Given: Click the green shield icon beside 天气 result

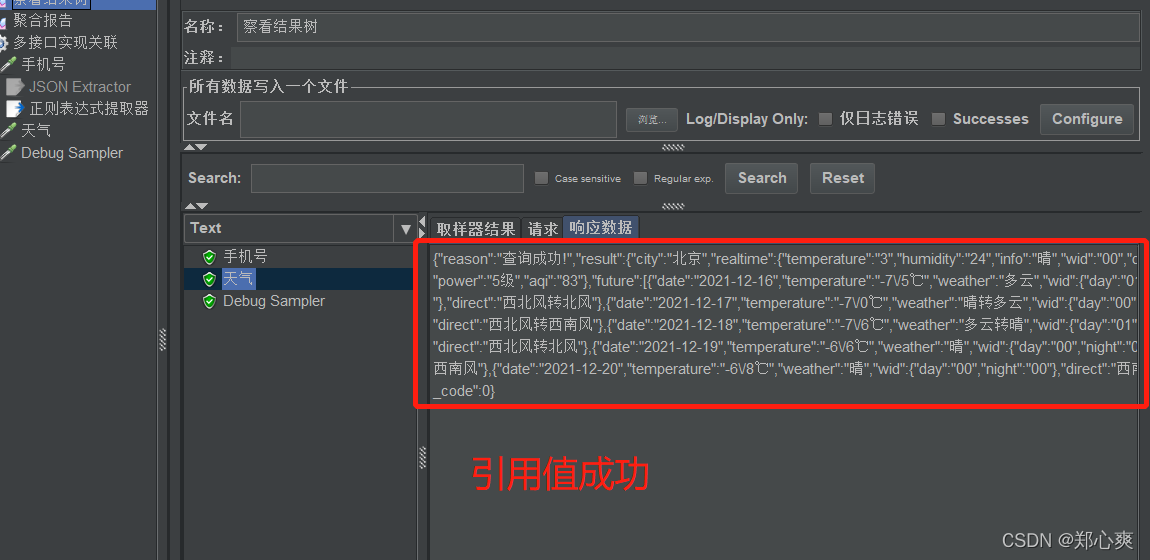Looking at the screenshot, I should (x=210, y=279).
